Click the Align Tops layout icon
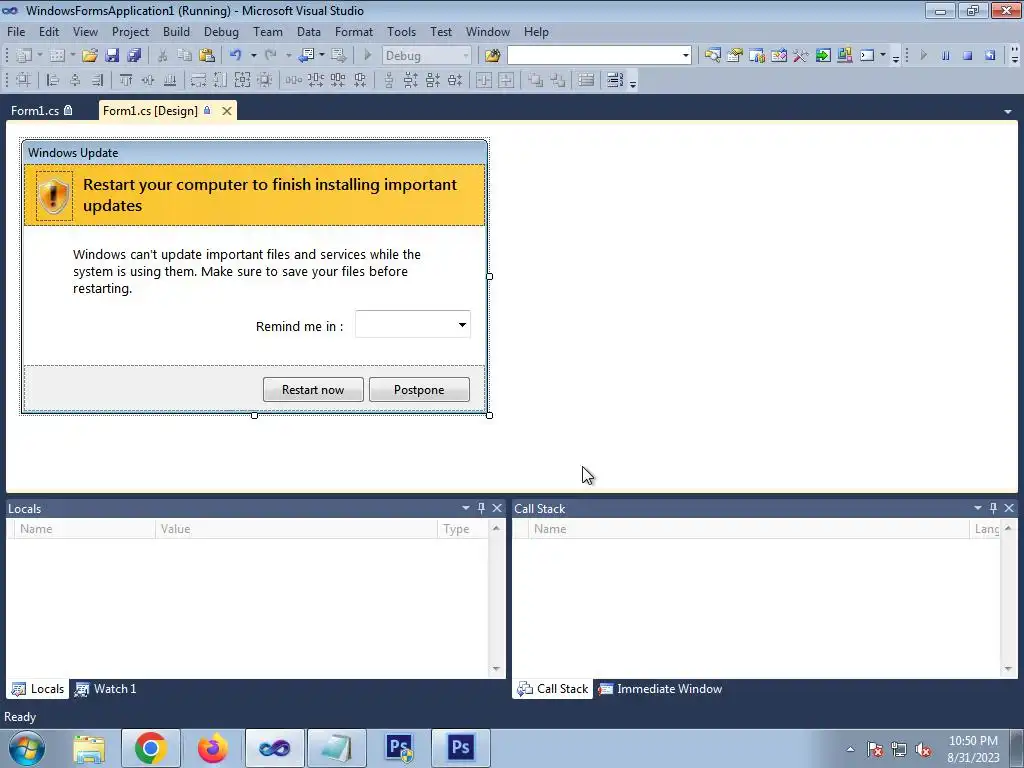Screen dimensions: 1024x768 [x=126, y=80]
